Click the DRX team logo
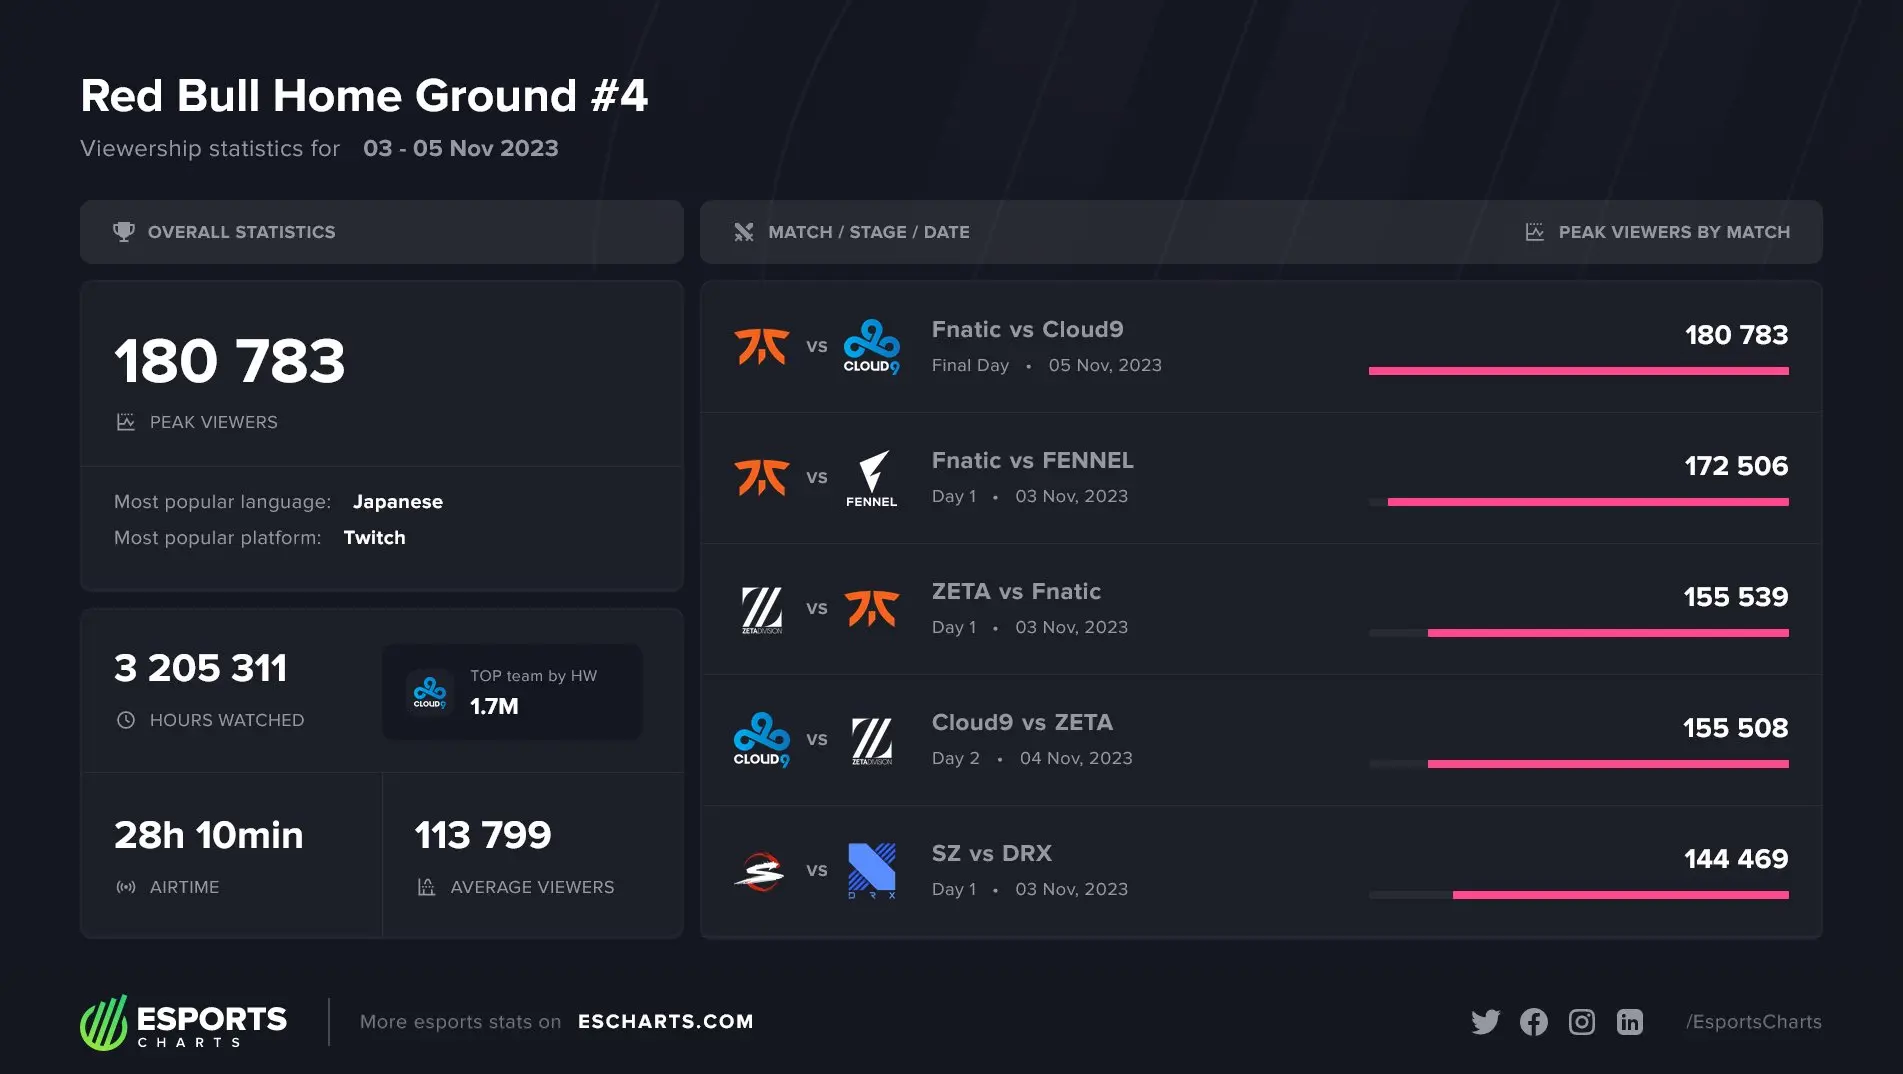The image size is (1903, 1074). (x=872, y=870)
